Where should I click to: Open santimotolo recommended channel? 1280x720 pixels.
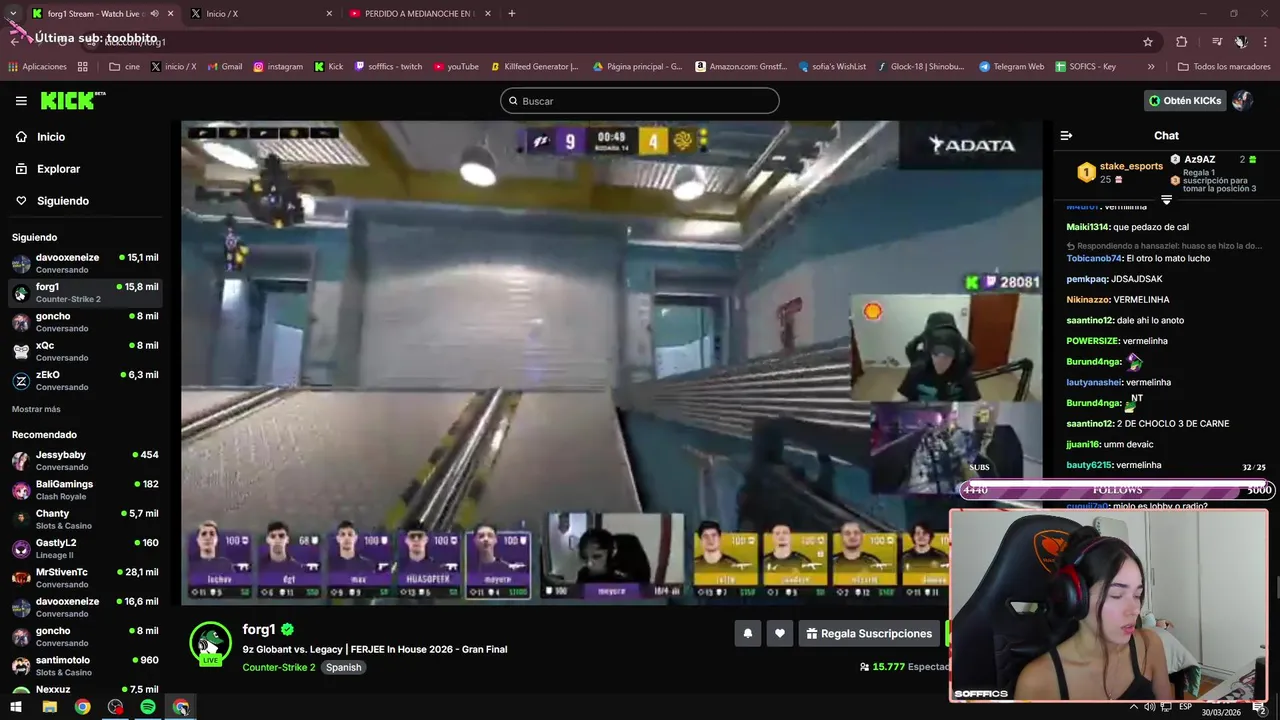point(85,666)
